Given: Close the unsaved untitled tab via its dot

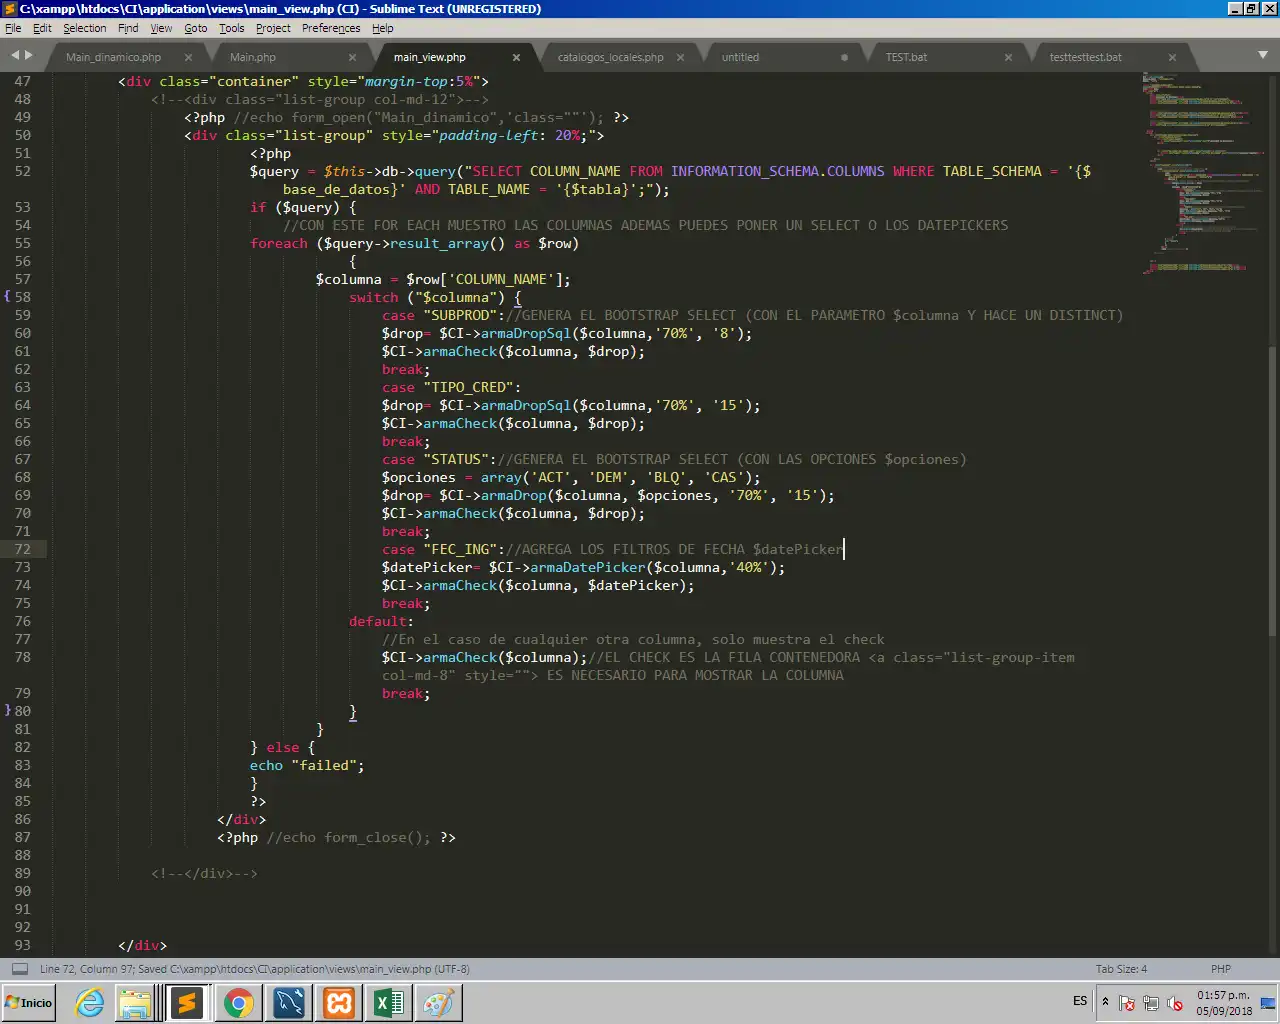Looking at the screenshot, I should [x=844, y=57].
